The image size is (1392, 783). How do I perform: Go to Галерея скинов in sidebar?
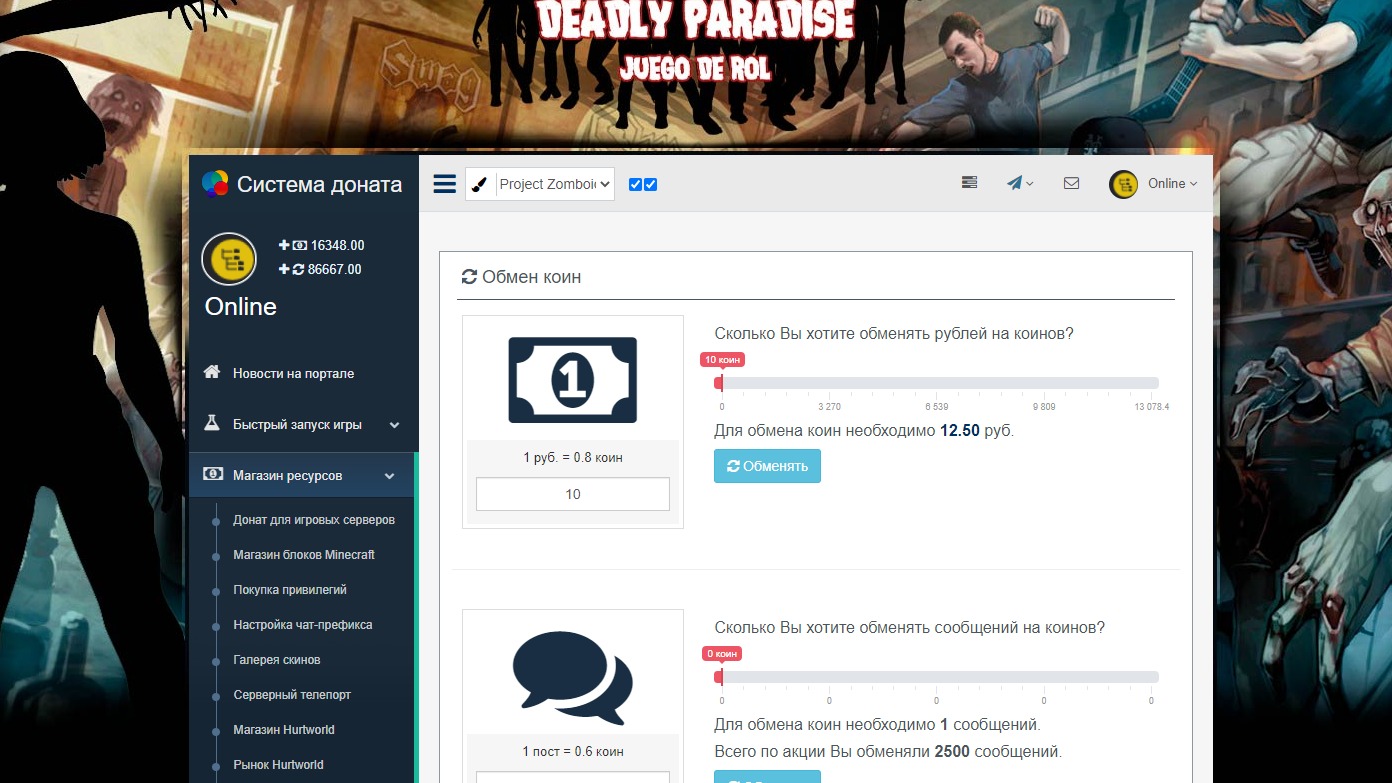click(276, 660)
